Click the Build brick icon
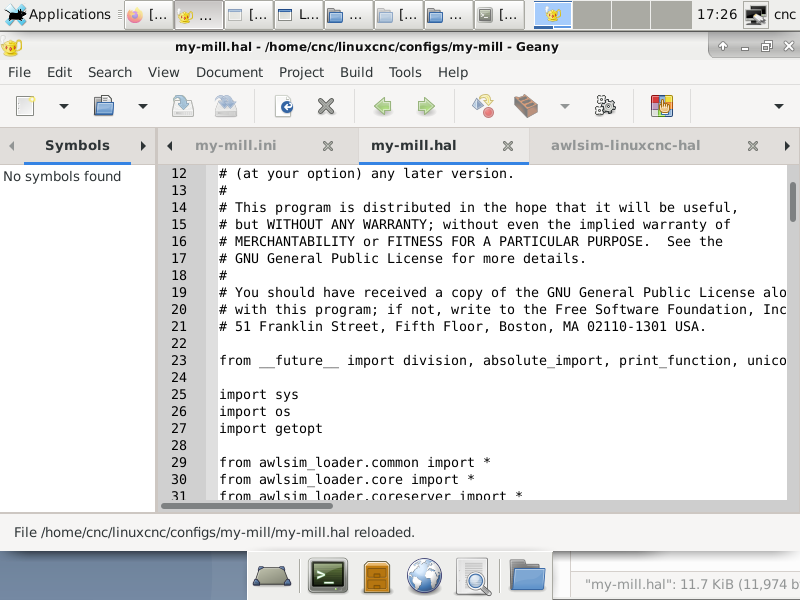Viewport: 800px width, 600px height. 526,106
